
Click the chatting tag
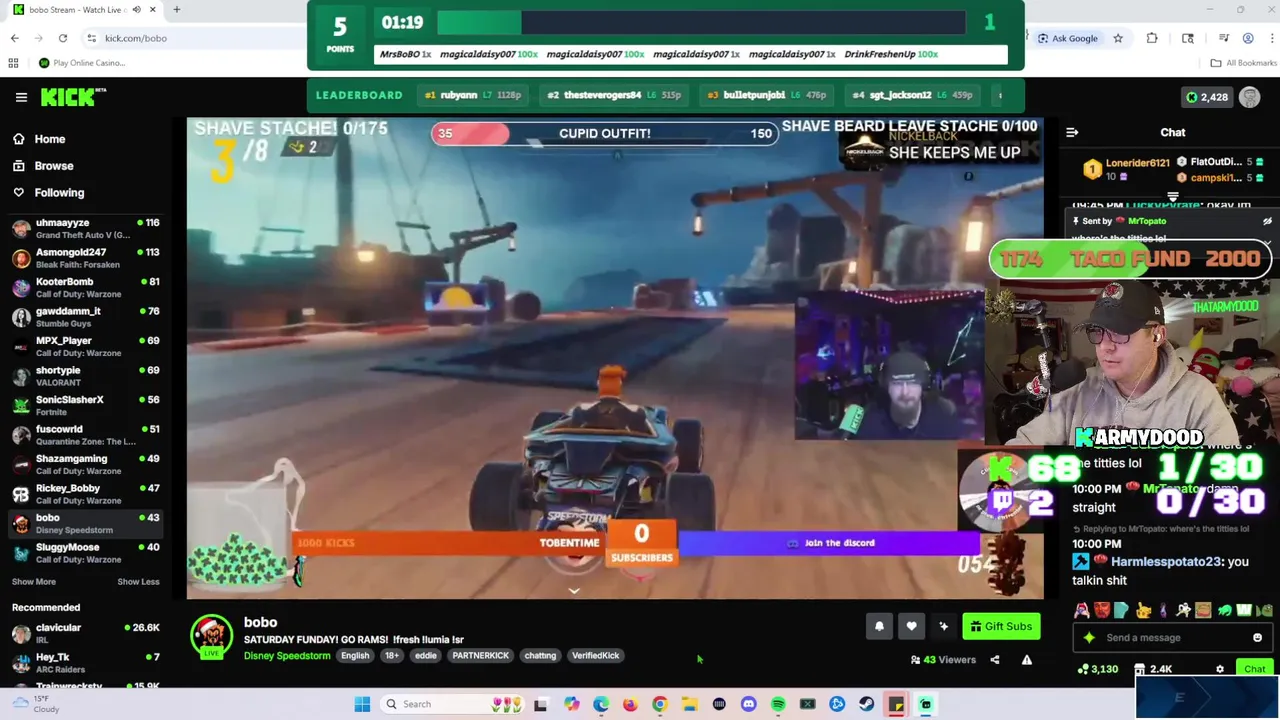coord(540,656)
